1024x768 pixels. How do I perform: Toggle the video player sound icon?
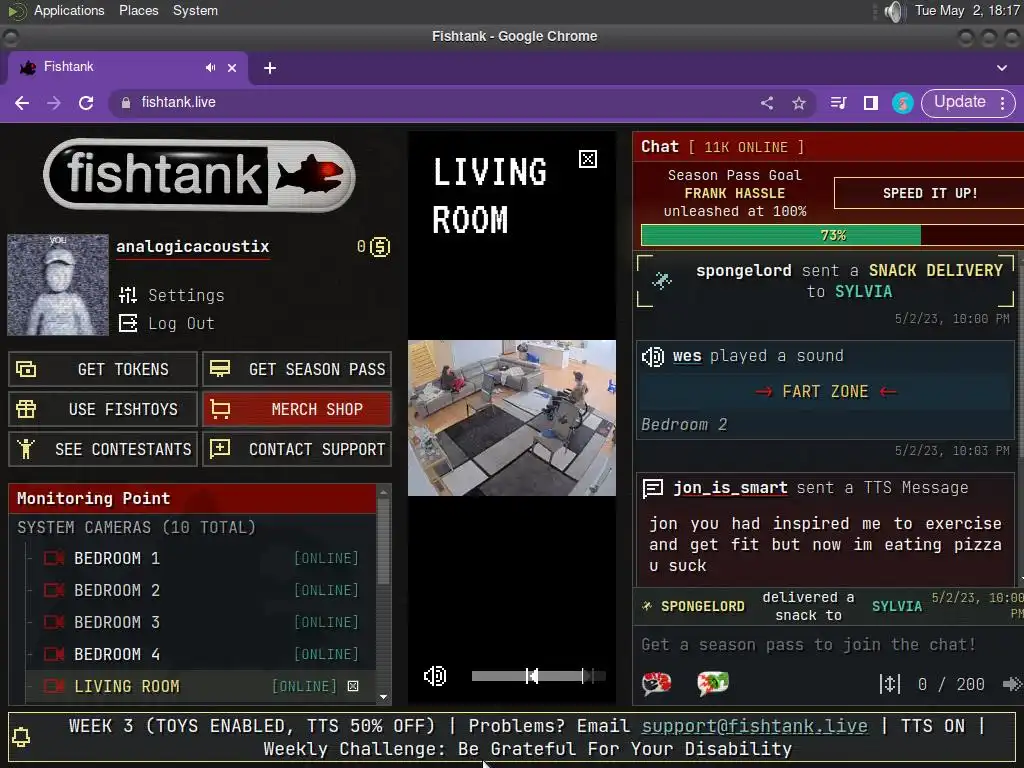tap(435, 676)
